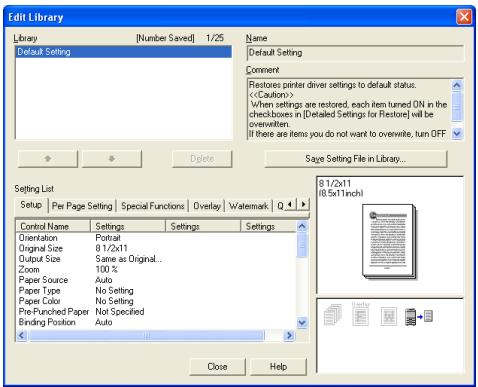The image size is (478, 387).
Task: Click the '100 %' zoom value
Action: [106, 269]
